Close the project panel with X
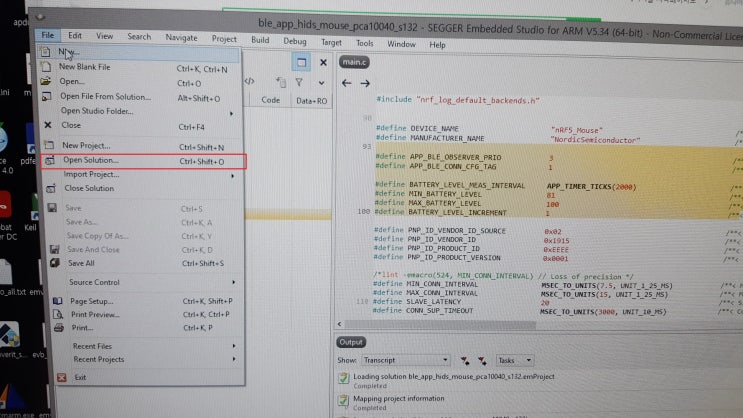Viewport: 743px width, 418px height. coord(323,63)
